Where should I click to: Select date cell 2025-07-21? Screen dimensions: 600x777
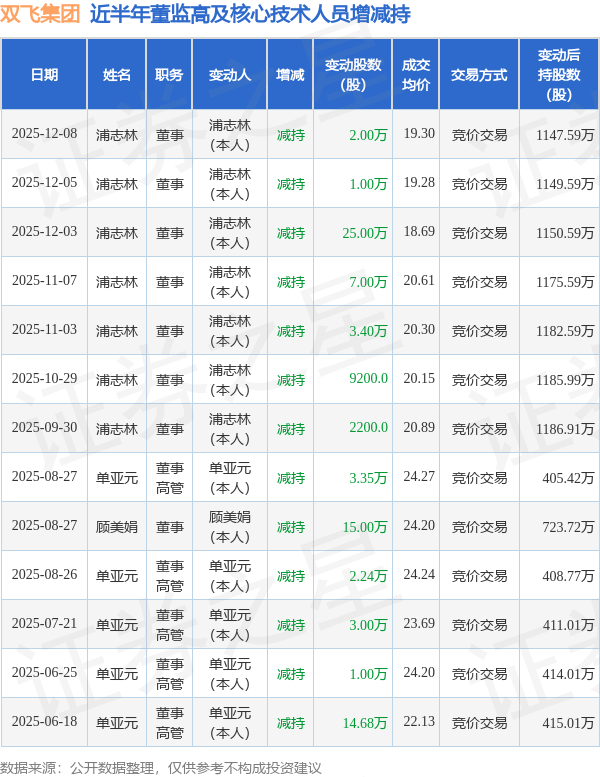click(44, 624)
